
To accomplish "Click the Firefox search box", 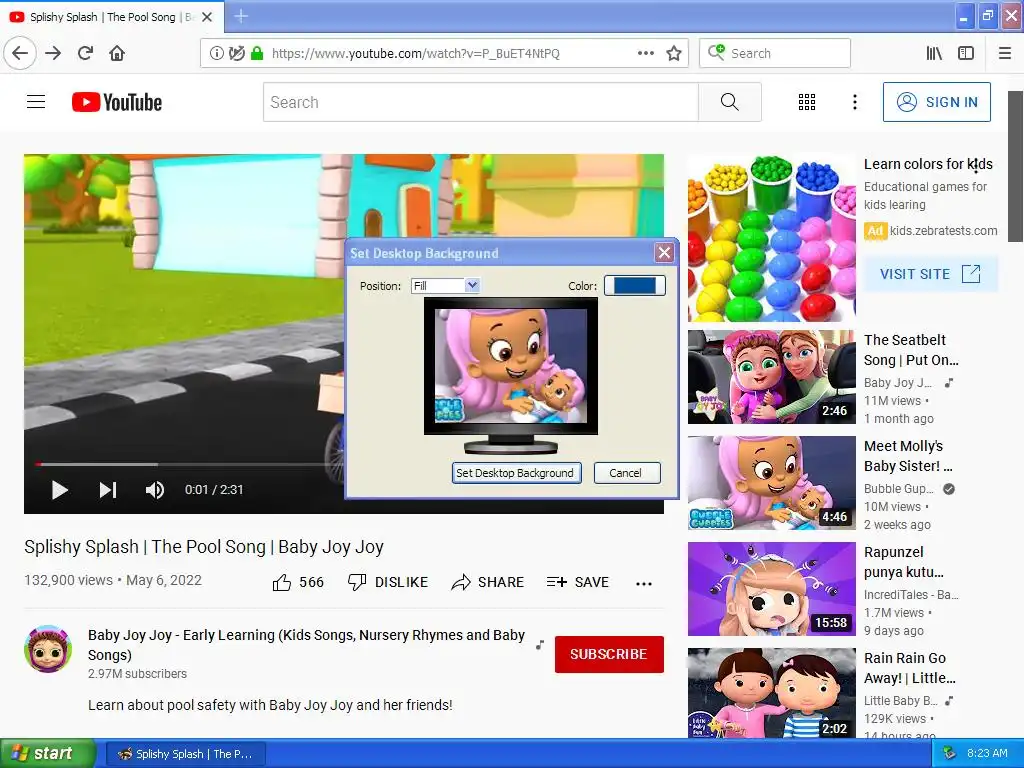I will pos(775,54).
